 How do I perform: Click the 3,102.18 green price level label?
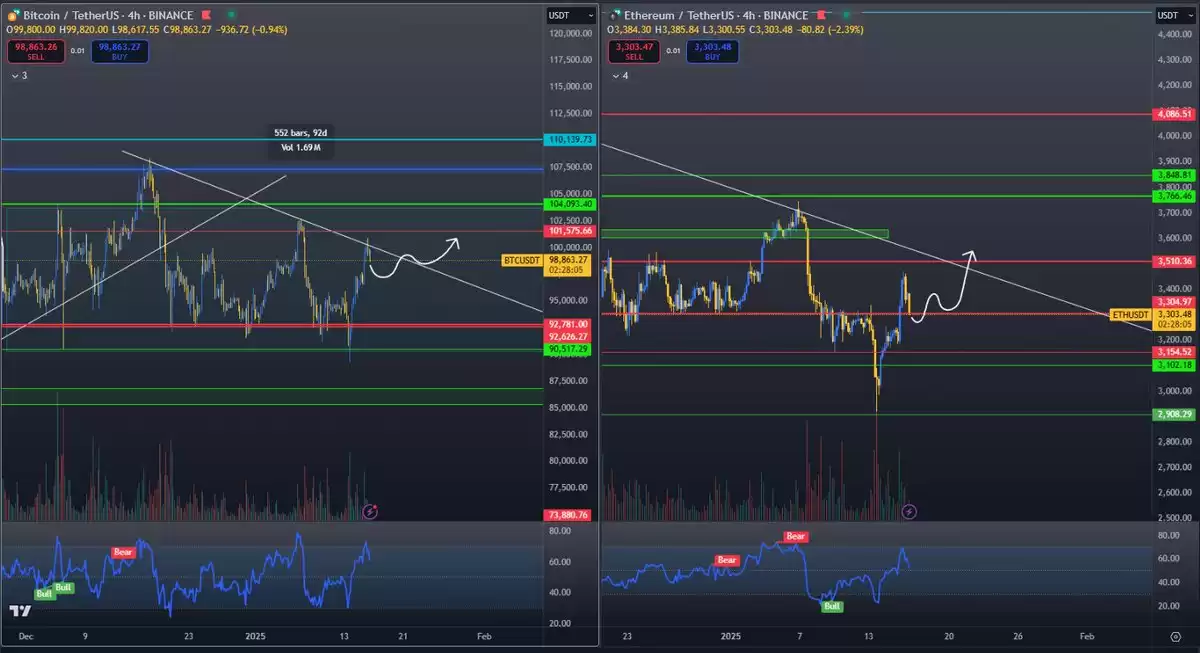tap(1175, 365)
